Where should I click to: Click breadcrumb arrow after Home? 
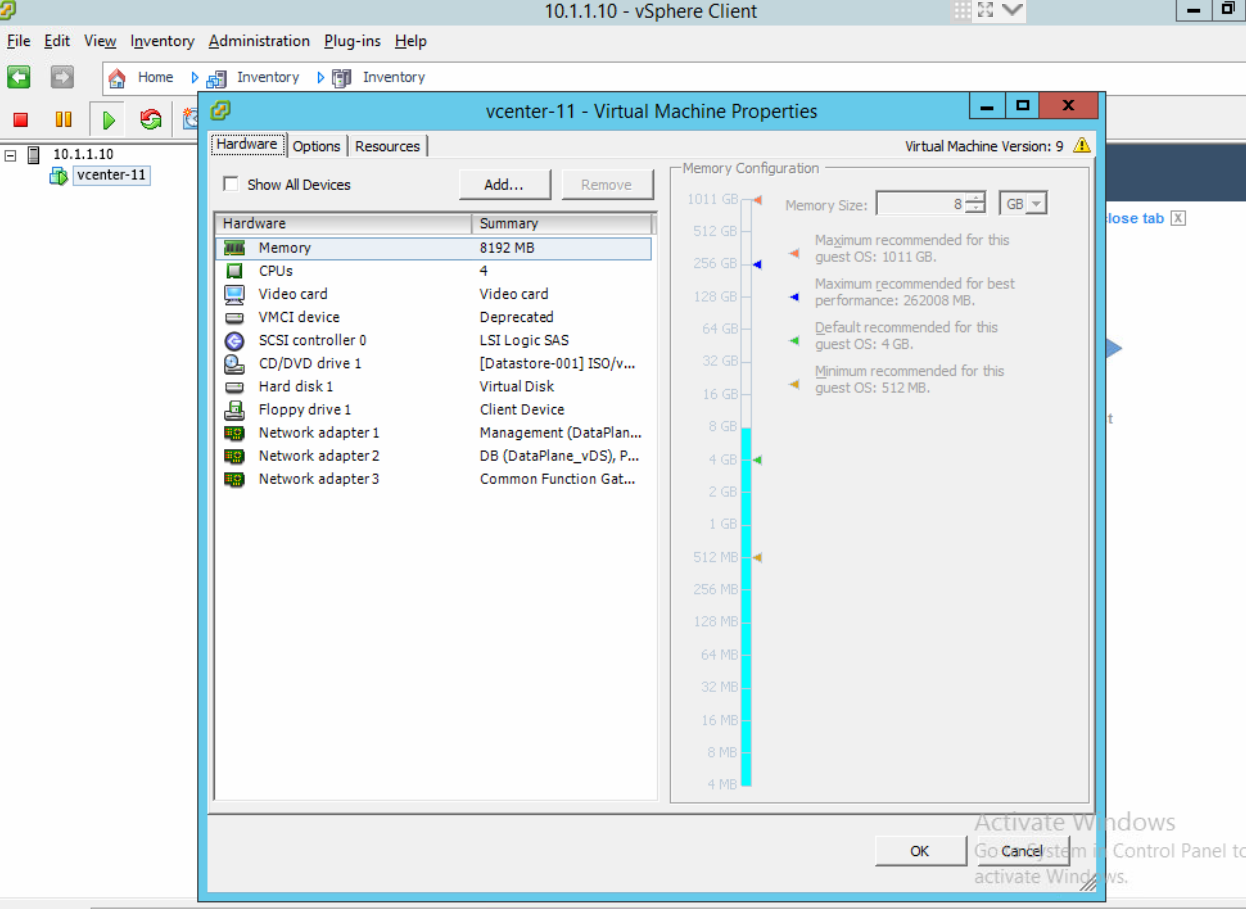click(195, 77)
